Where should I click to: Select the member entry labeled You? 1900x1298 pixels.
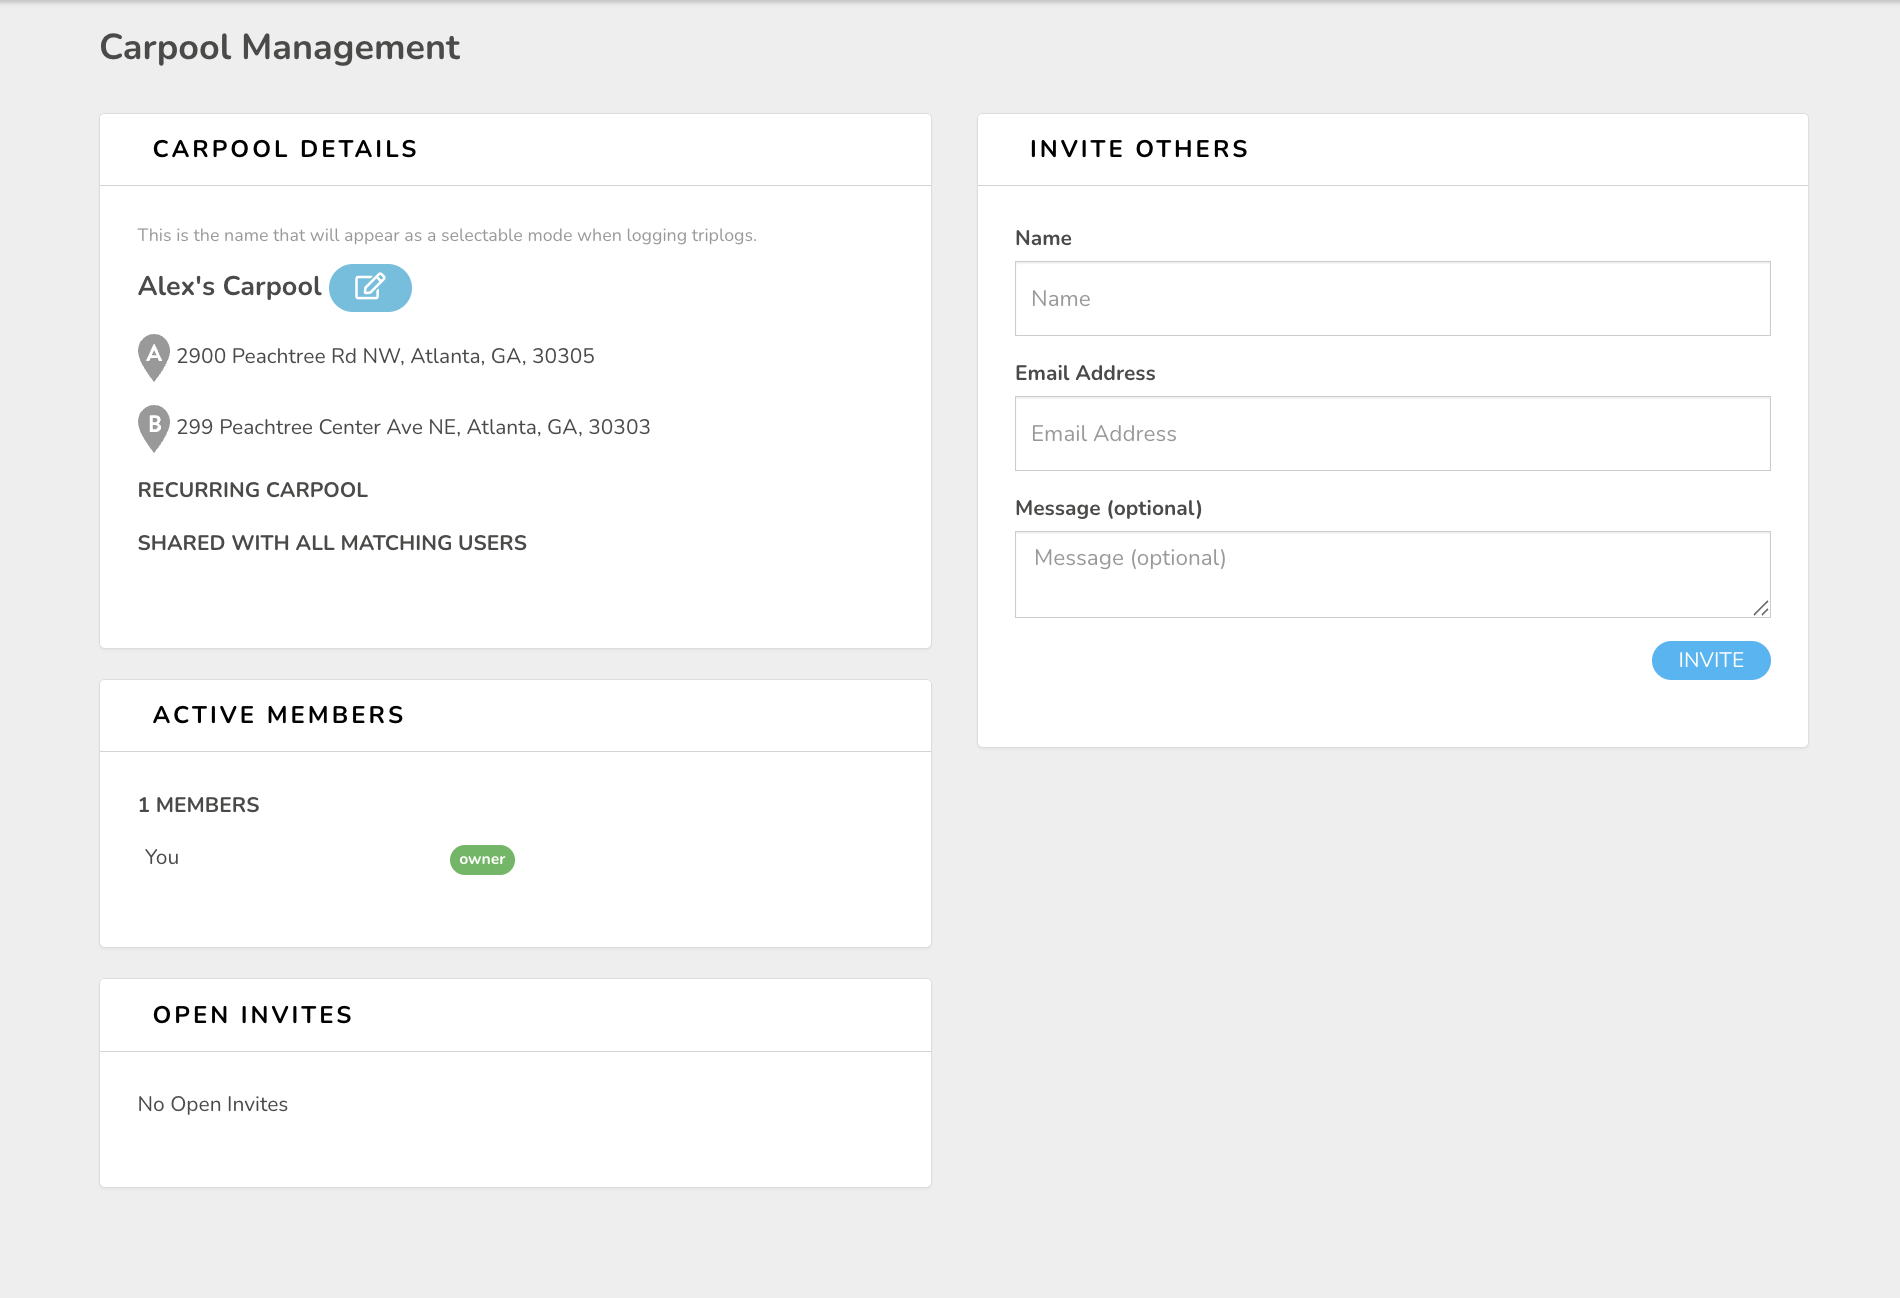(x=162, y=856)
